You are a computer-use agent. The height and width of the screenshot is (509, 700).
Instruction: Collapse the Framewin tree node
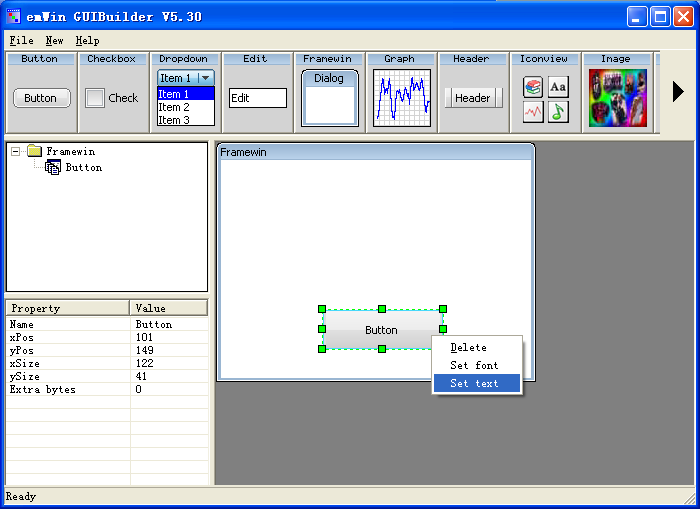click(15, 151)
